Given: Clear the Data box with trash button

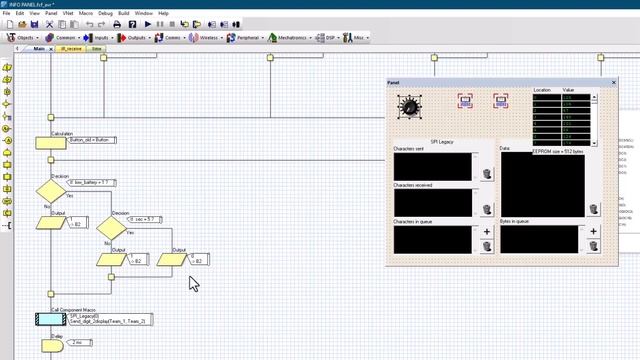Looking at the screenshot, I should (593, 209).
